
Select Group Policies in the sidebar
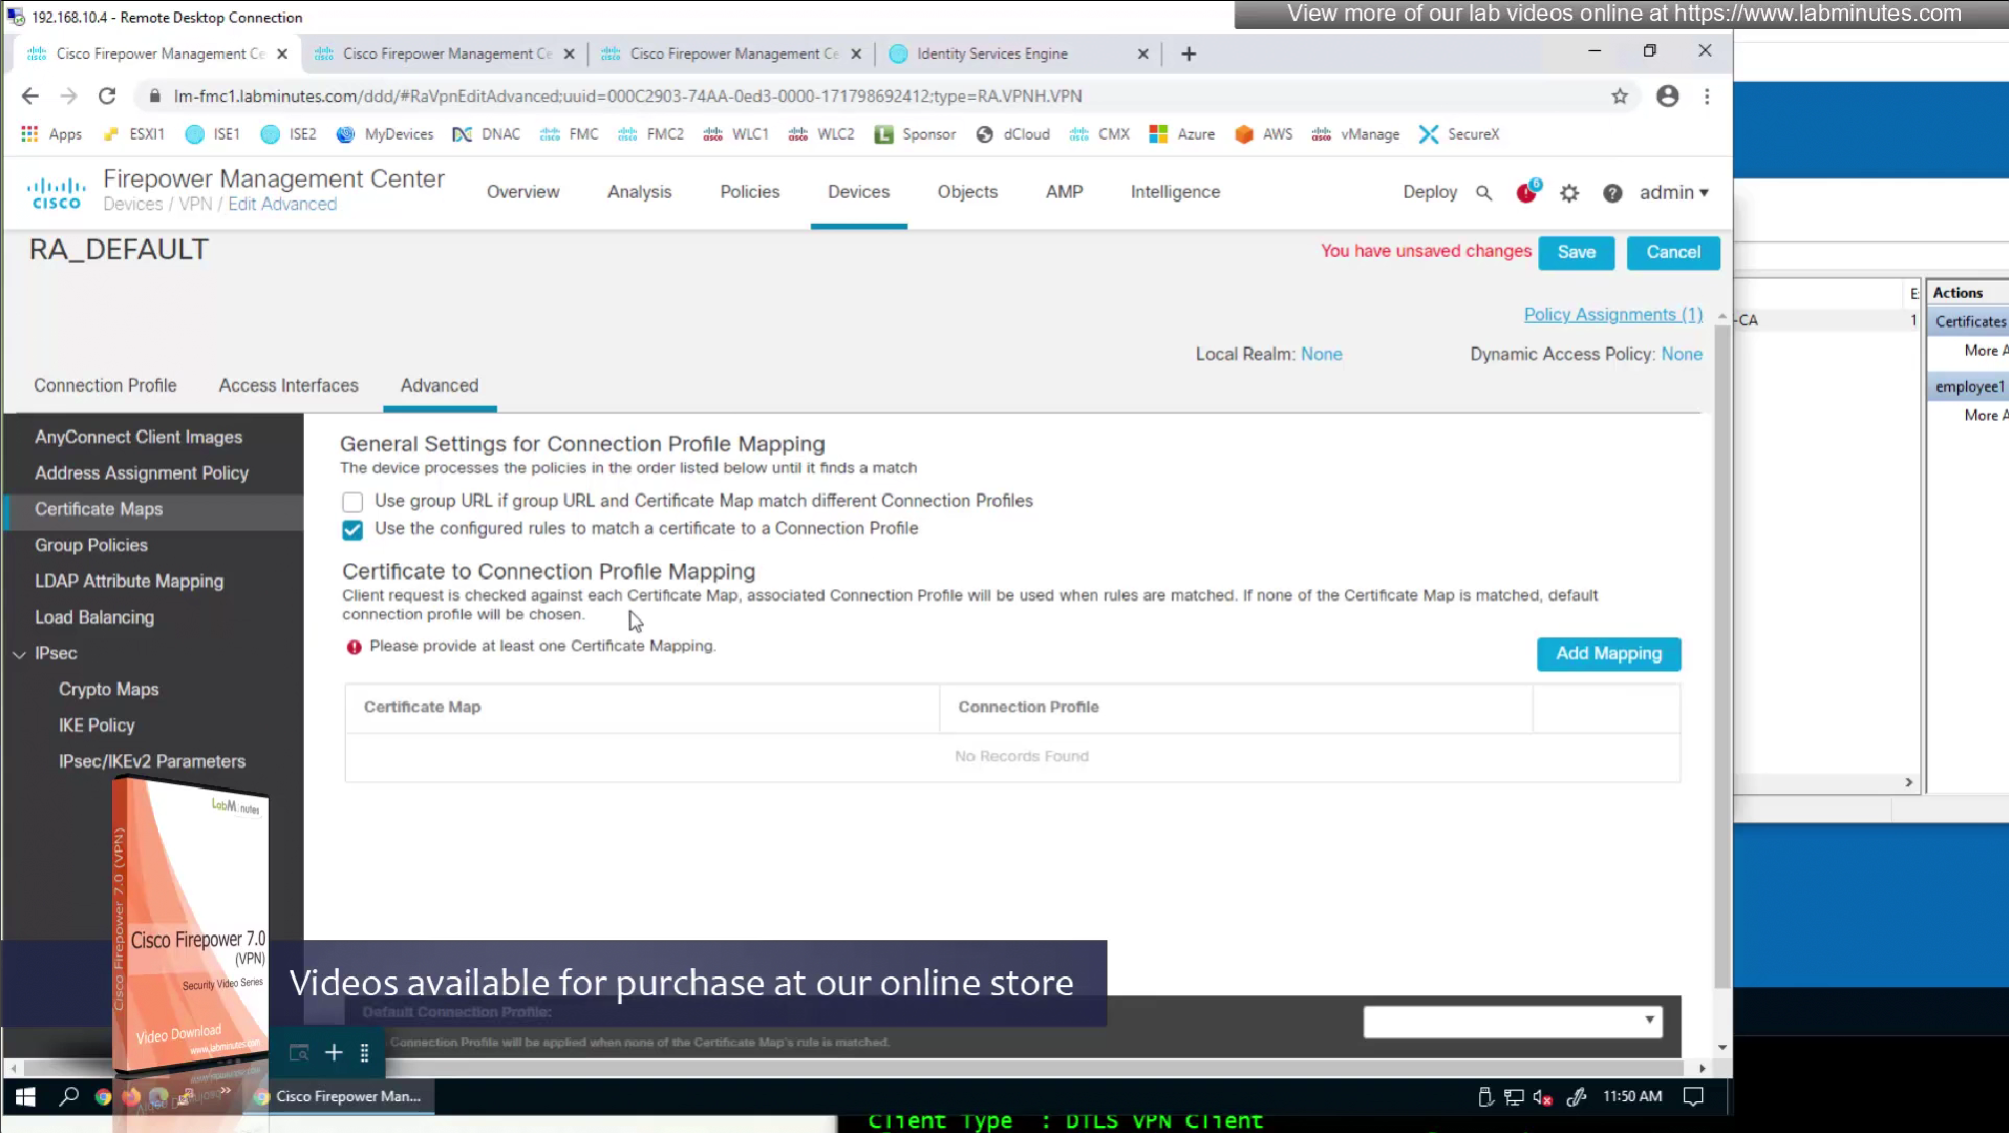(91, 545)
